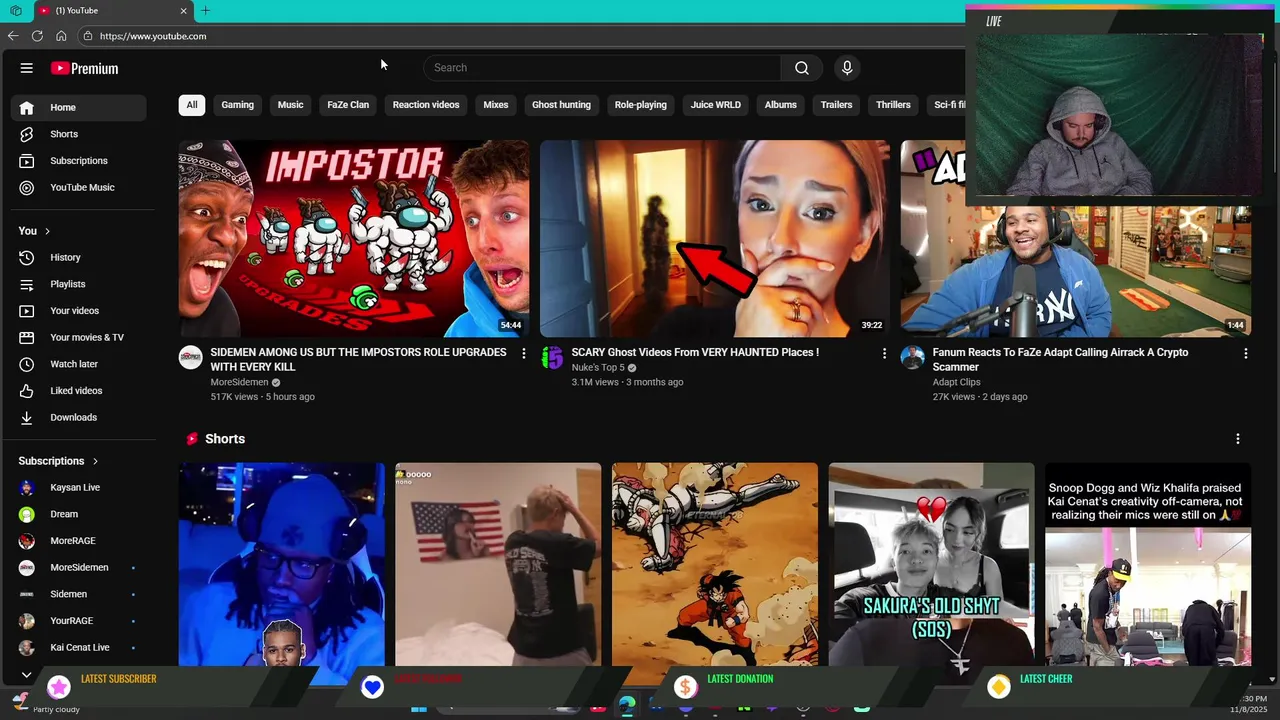Open the YouTube hamburger guide menu
This screenshot has height=720, width=1280.
(x=27, y=68)
